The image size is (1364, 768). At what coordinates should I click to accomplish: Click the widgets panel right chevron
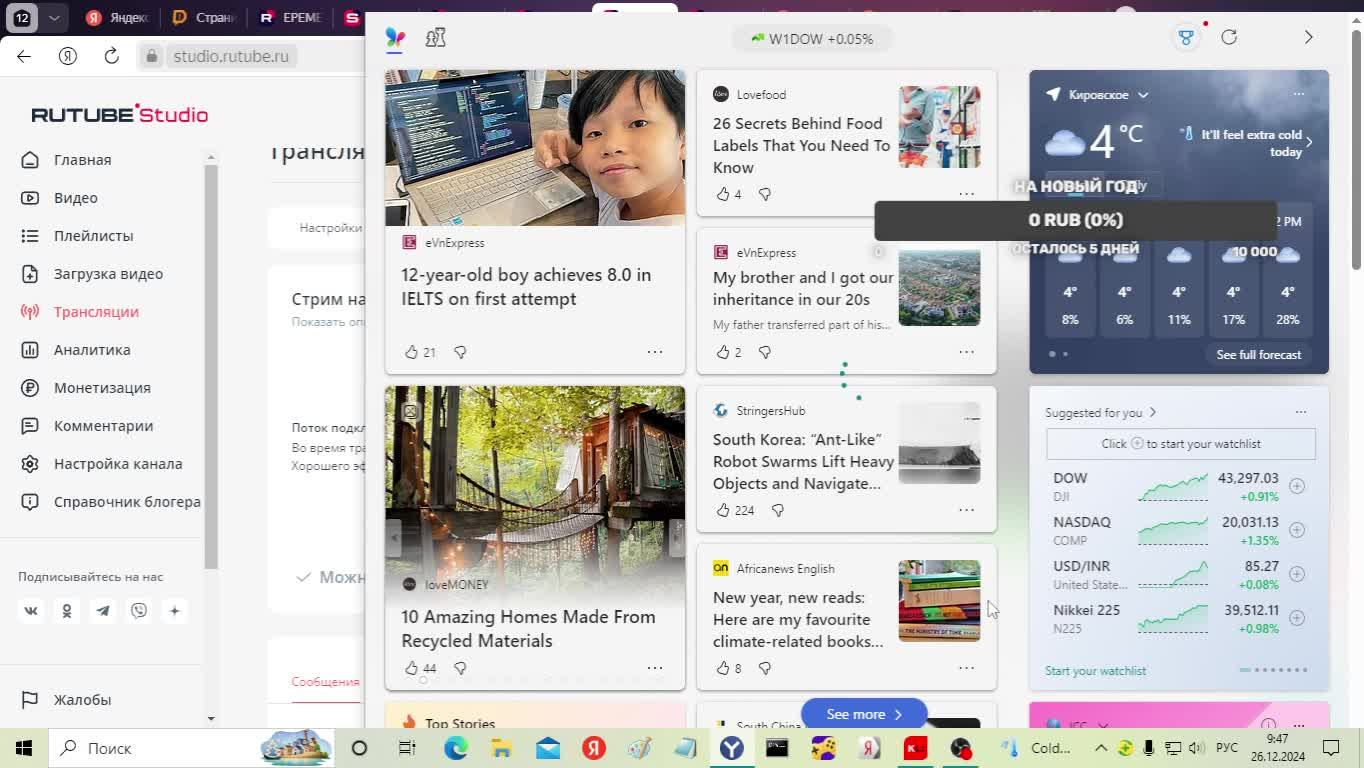[x=1308, y=37]
